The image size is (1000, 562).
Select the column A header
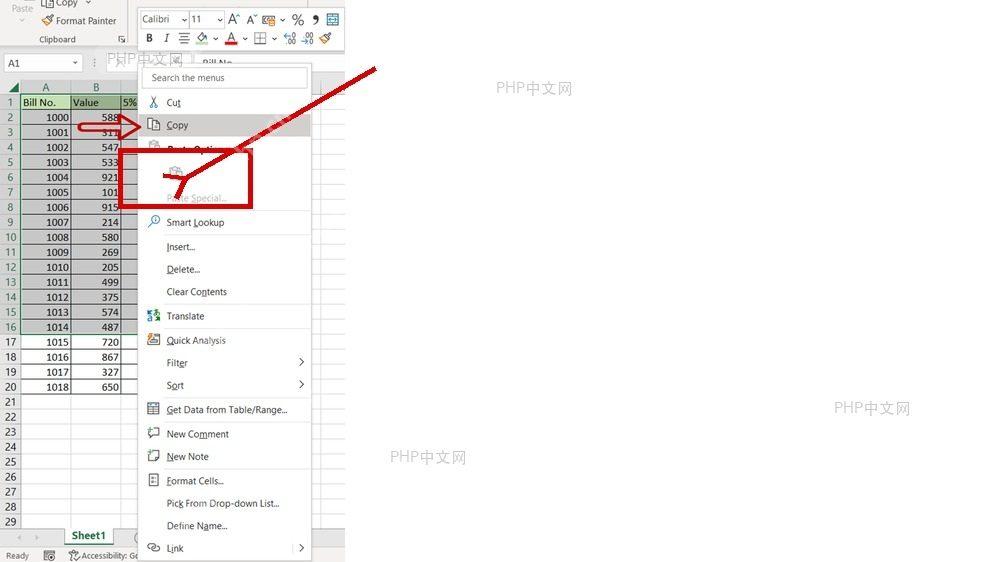(x=45, y=87)
